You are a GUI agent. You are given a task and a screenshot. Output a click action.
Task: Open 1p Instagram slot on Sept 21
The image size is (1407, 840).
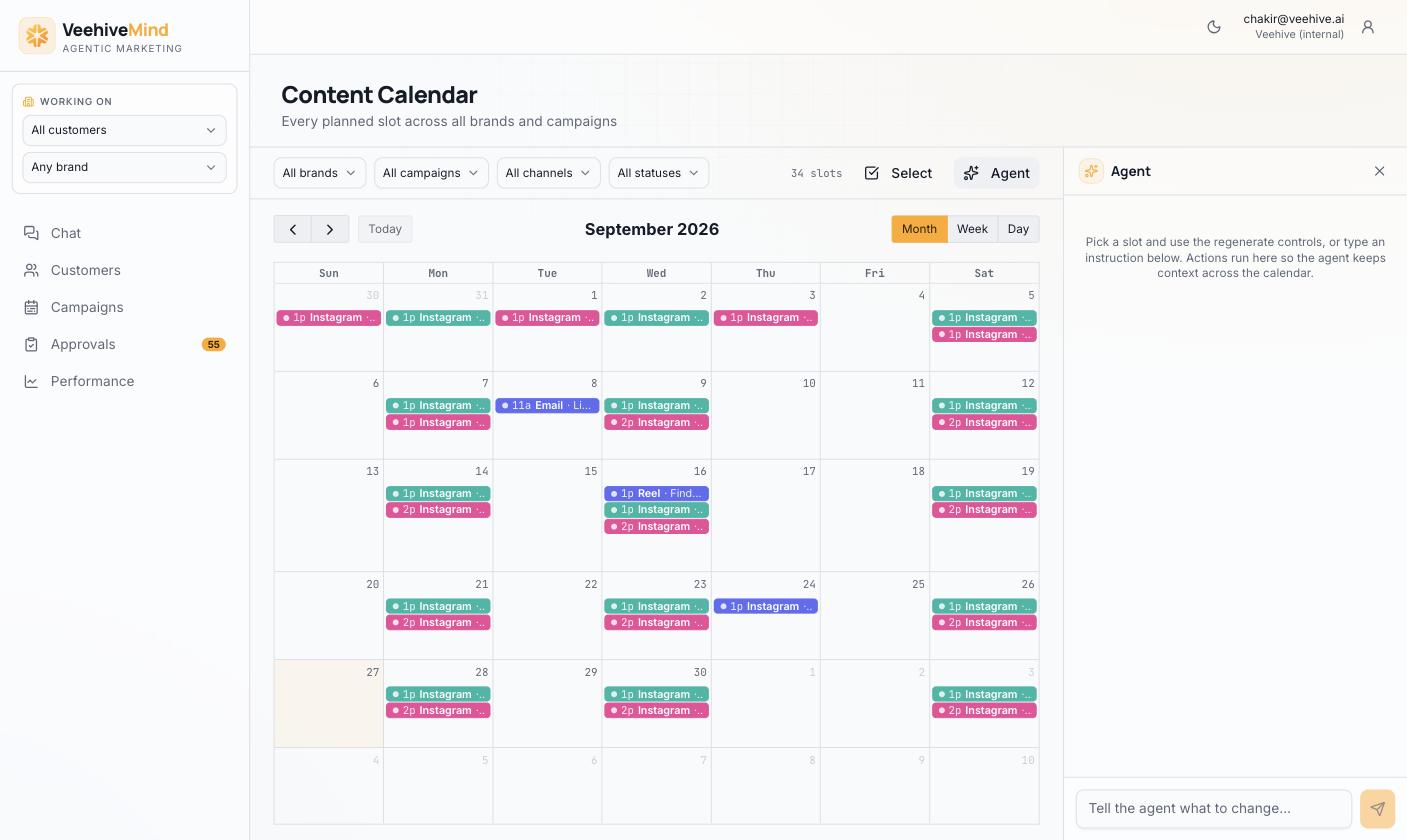pyautogui.click(x=438, y=606)
